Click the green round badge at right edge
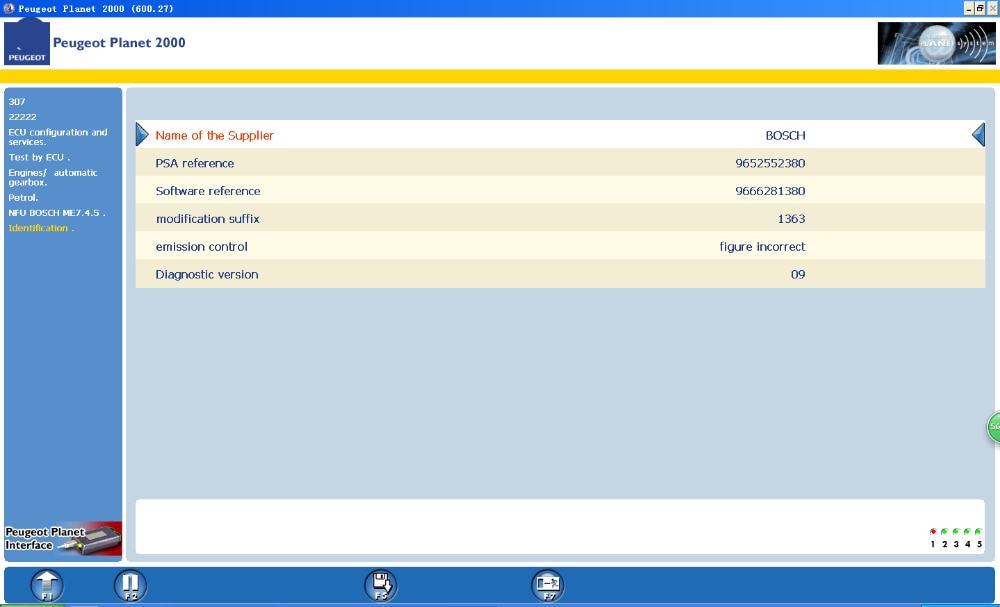 tap(994, 427)
